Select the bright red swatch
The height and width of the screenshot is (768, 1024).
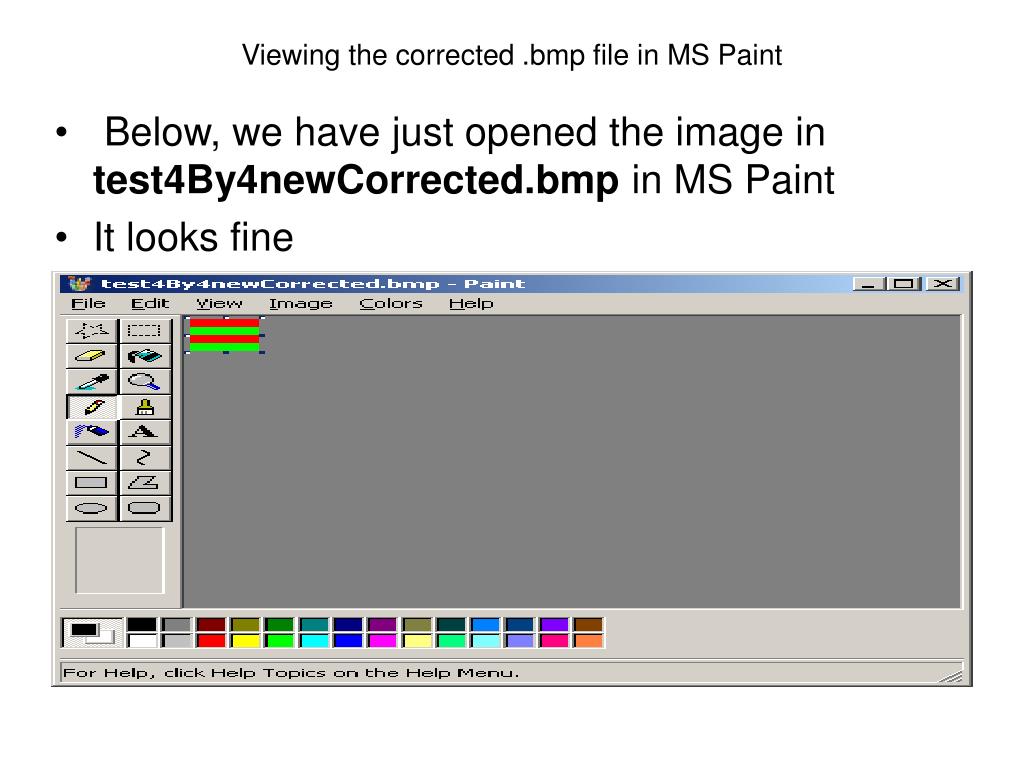(x=211, y=641)
